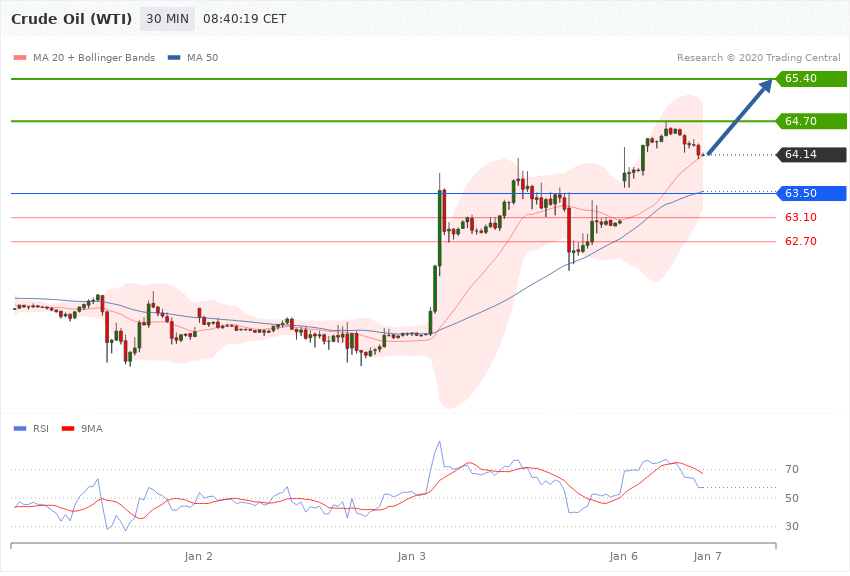The image size is (850, 576).
Task: Select the 65.40 resistance price tag
Action: (812, 79)
